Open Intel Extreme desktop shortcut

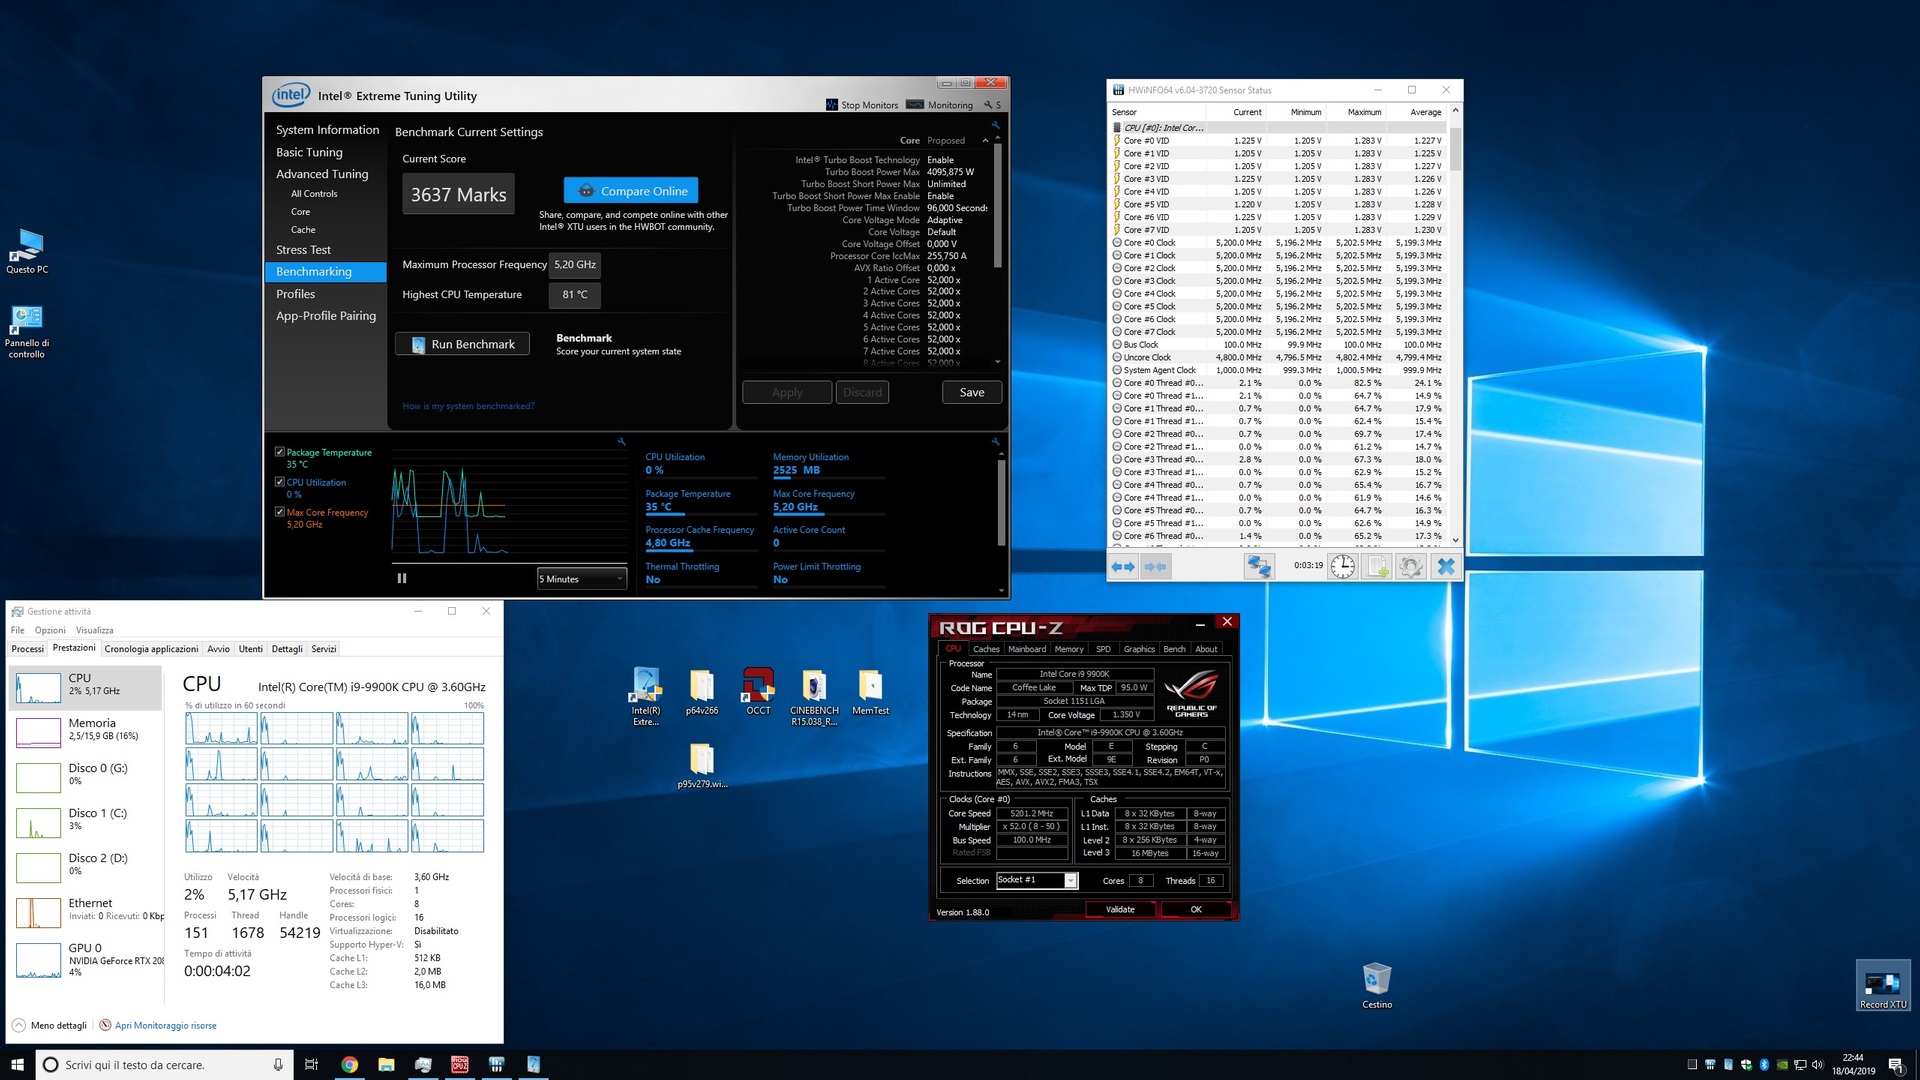(646, 696)
